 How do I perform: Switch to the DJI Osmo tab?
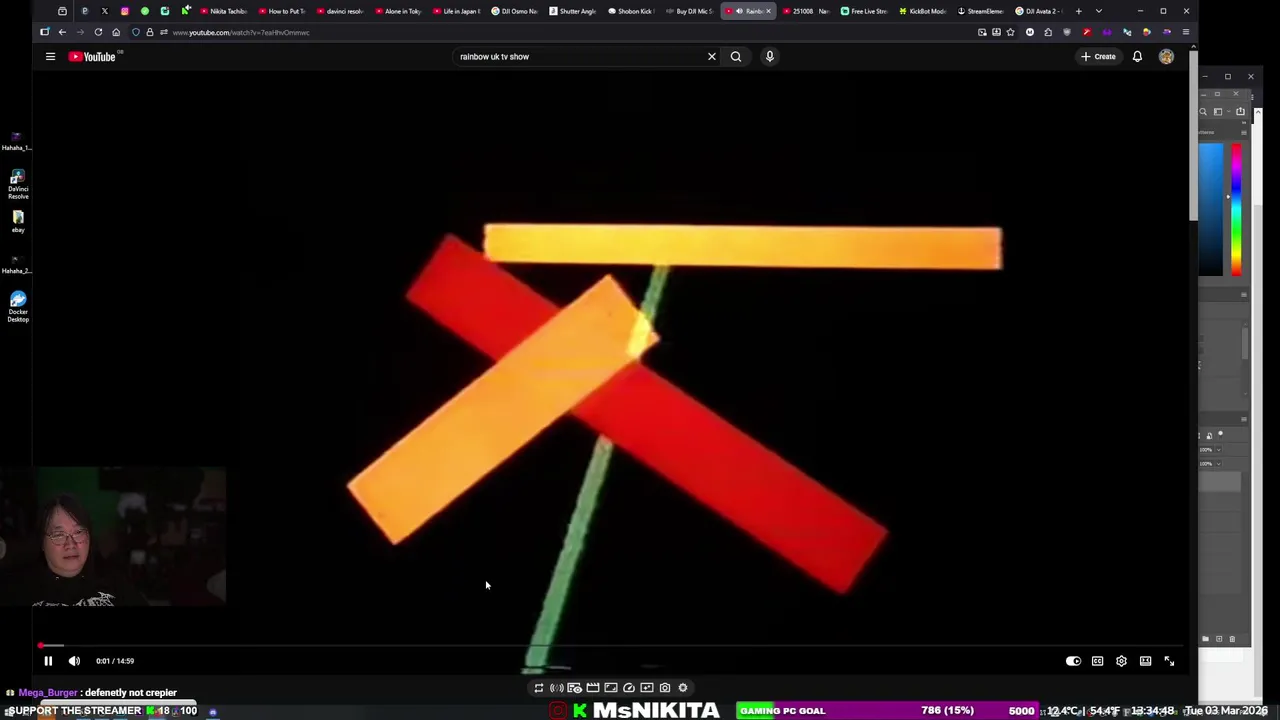tap(515, 11)
